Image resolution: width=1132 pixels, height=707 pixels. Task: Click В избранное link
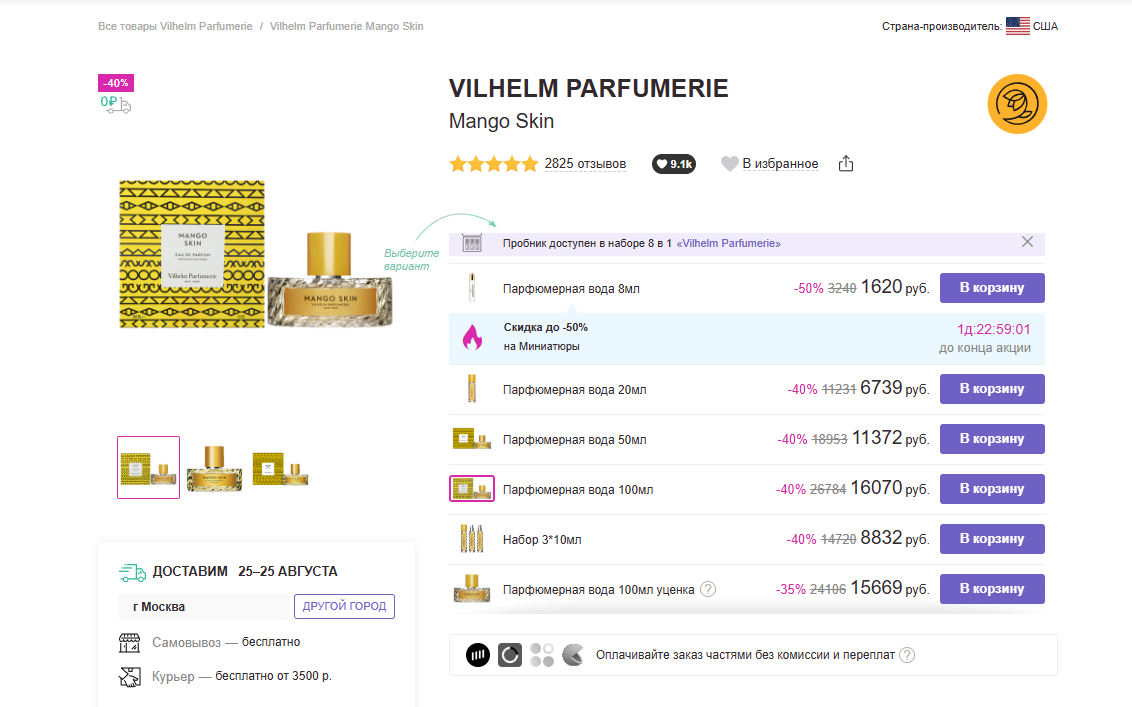tap(780, 164)
